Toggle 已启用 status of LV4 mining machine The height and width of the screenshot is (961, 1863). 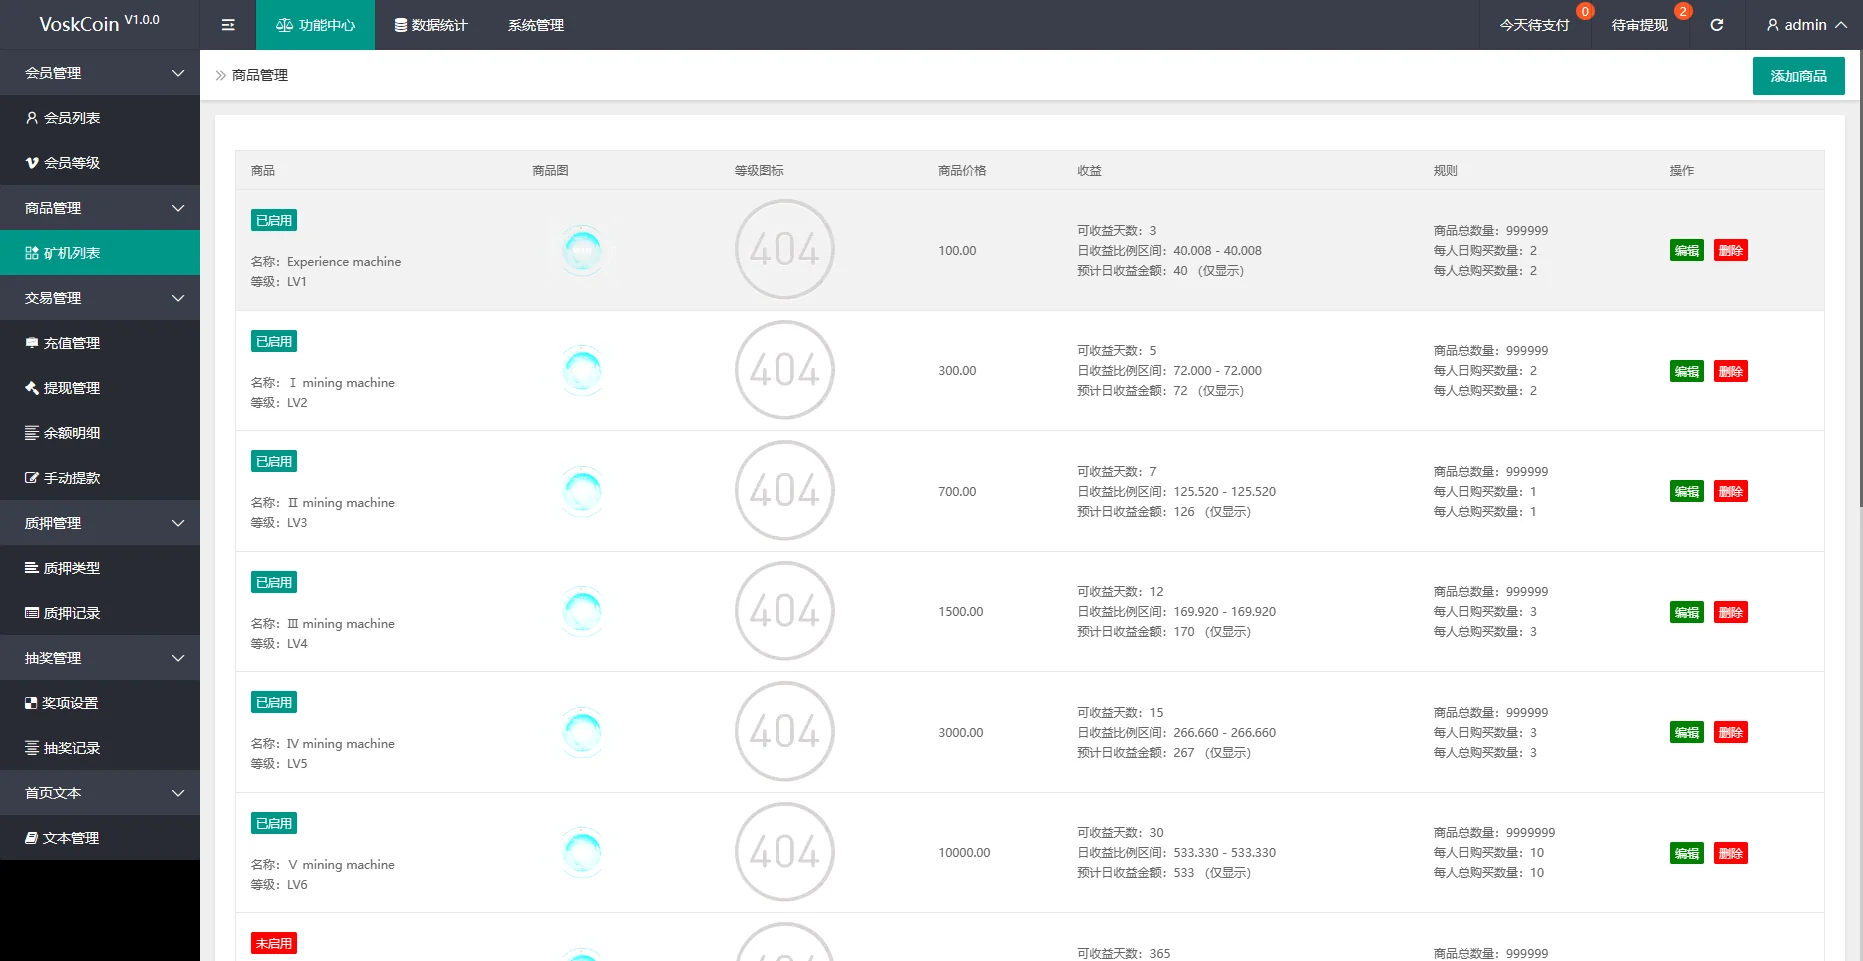click(x=274, y=583)
